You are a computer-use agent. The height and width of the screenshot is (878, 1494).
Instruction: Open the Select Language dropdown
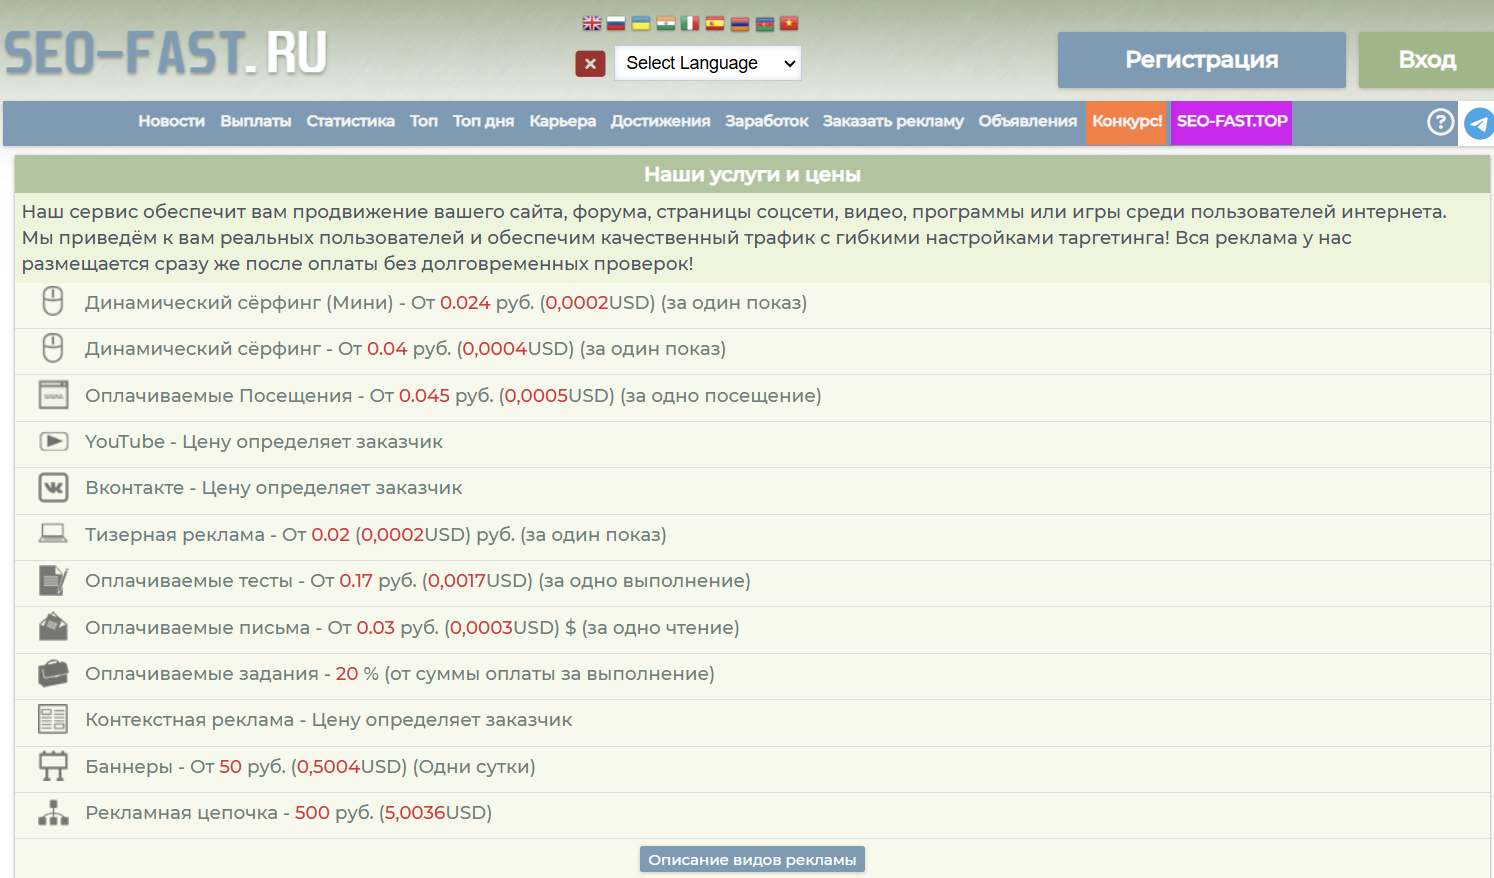[x=708, y=63]
